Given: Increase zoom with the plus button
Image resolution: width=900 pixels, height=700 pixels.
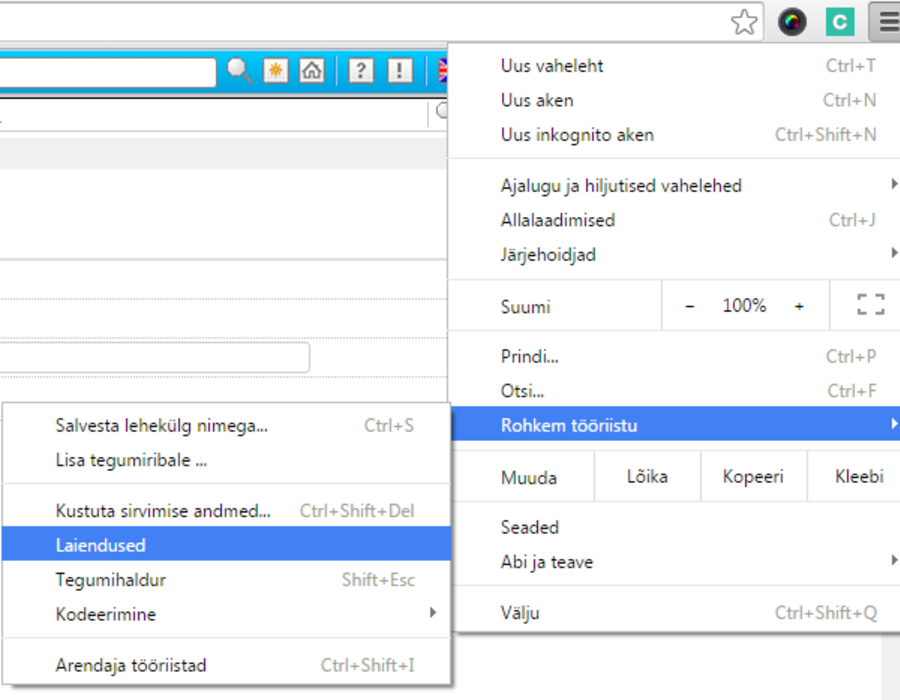Looking at the screenshot, I should click(x=799, y=306).
